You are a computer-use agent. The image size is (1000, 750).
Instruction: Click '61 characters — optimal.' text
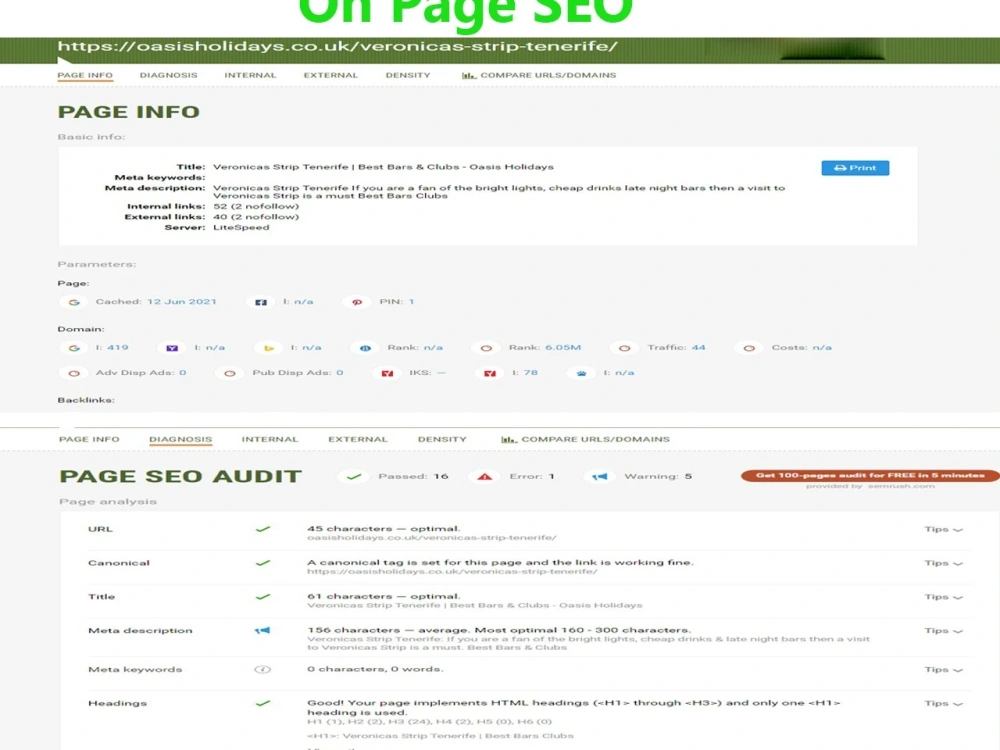383,597
